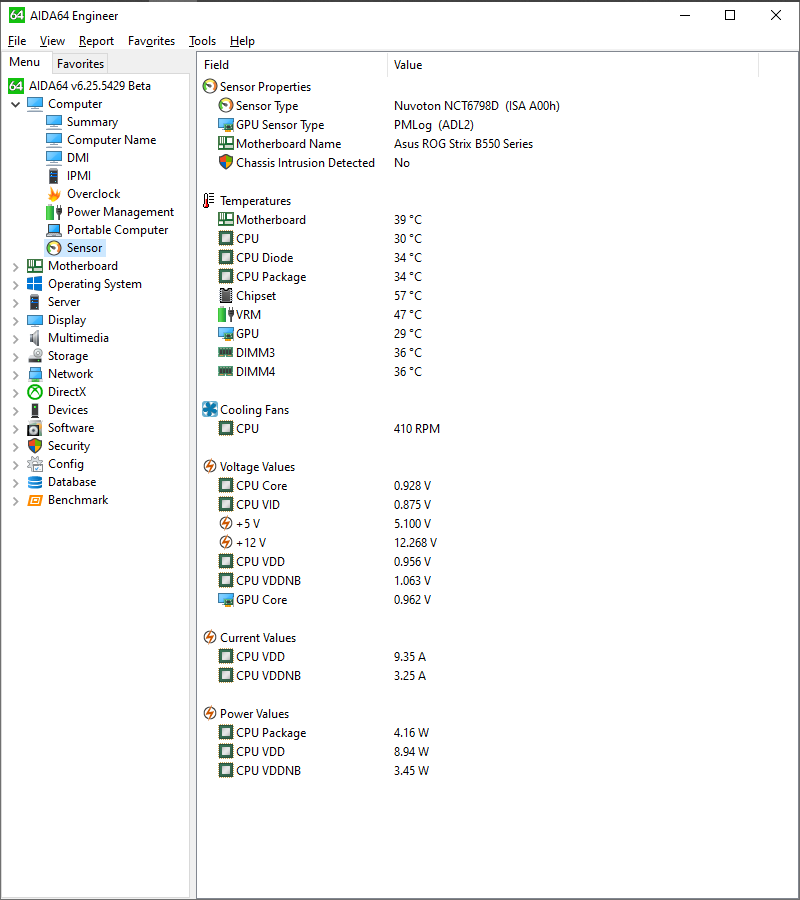Screen dimensions: 800x900
Task: Select the Server tree item label
Action: (64, 301)
